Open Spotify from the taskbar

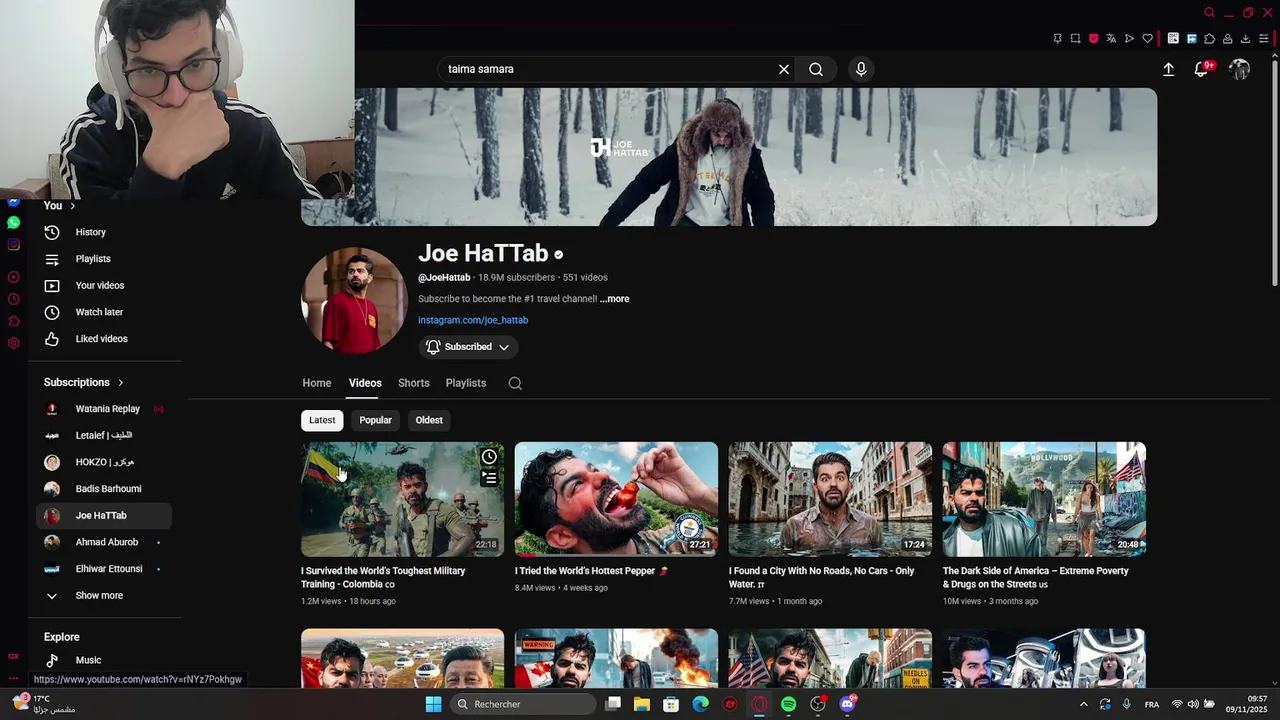(x=788, y=704)
